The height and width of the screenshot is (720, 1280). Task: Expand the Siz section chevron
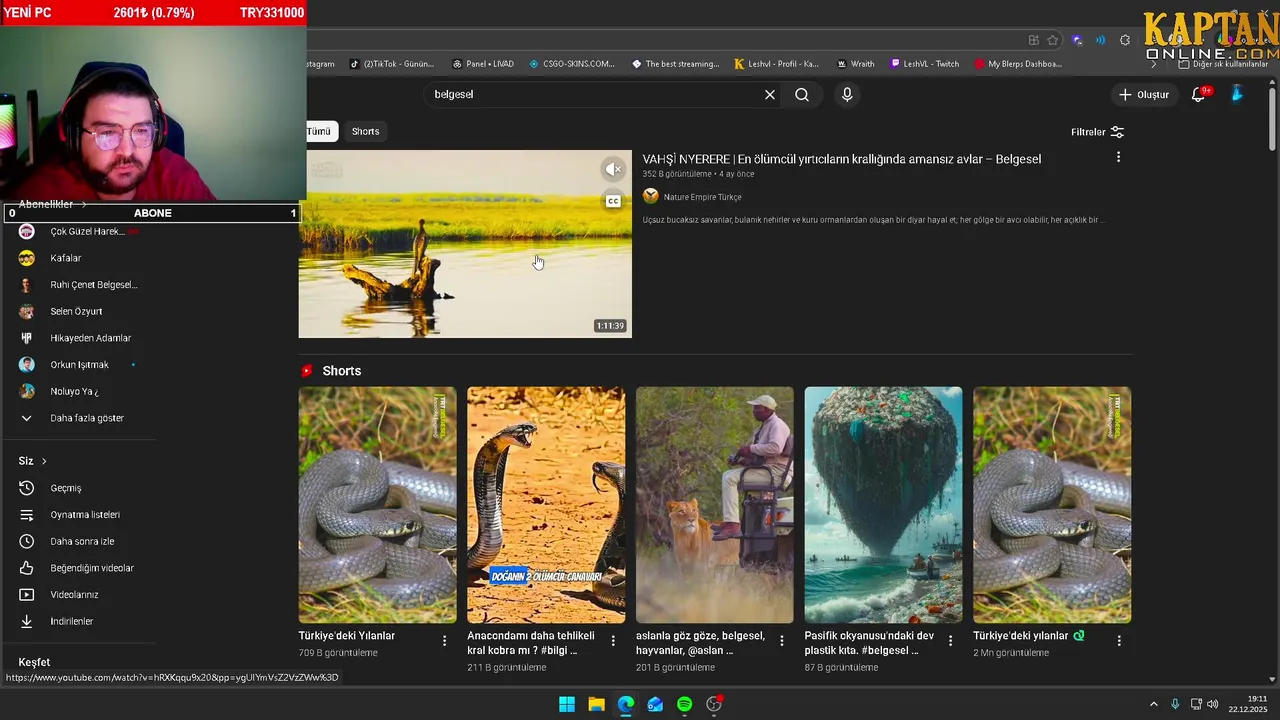(x=44, y=461)
